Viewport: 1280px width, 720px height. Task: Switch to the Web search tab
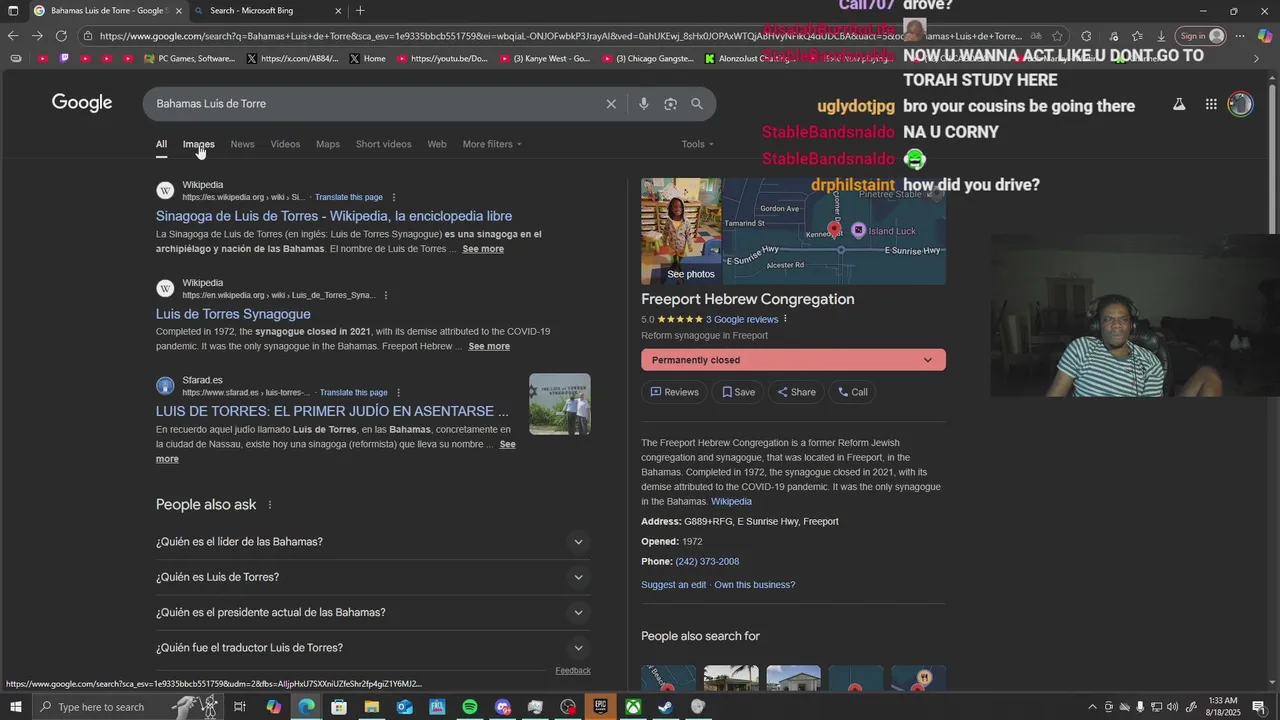[437, 144]
